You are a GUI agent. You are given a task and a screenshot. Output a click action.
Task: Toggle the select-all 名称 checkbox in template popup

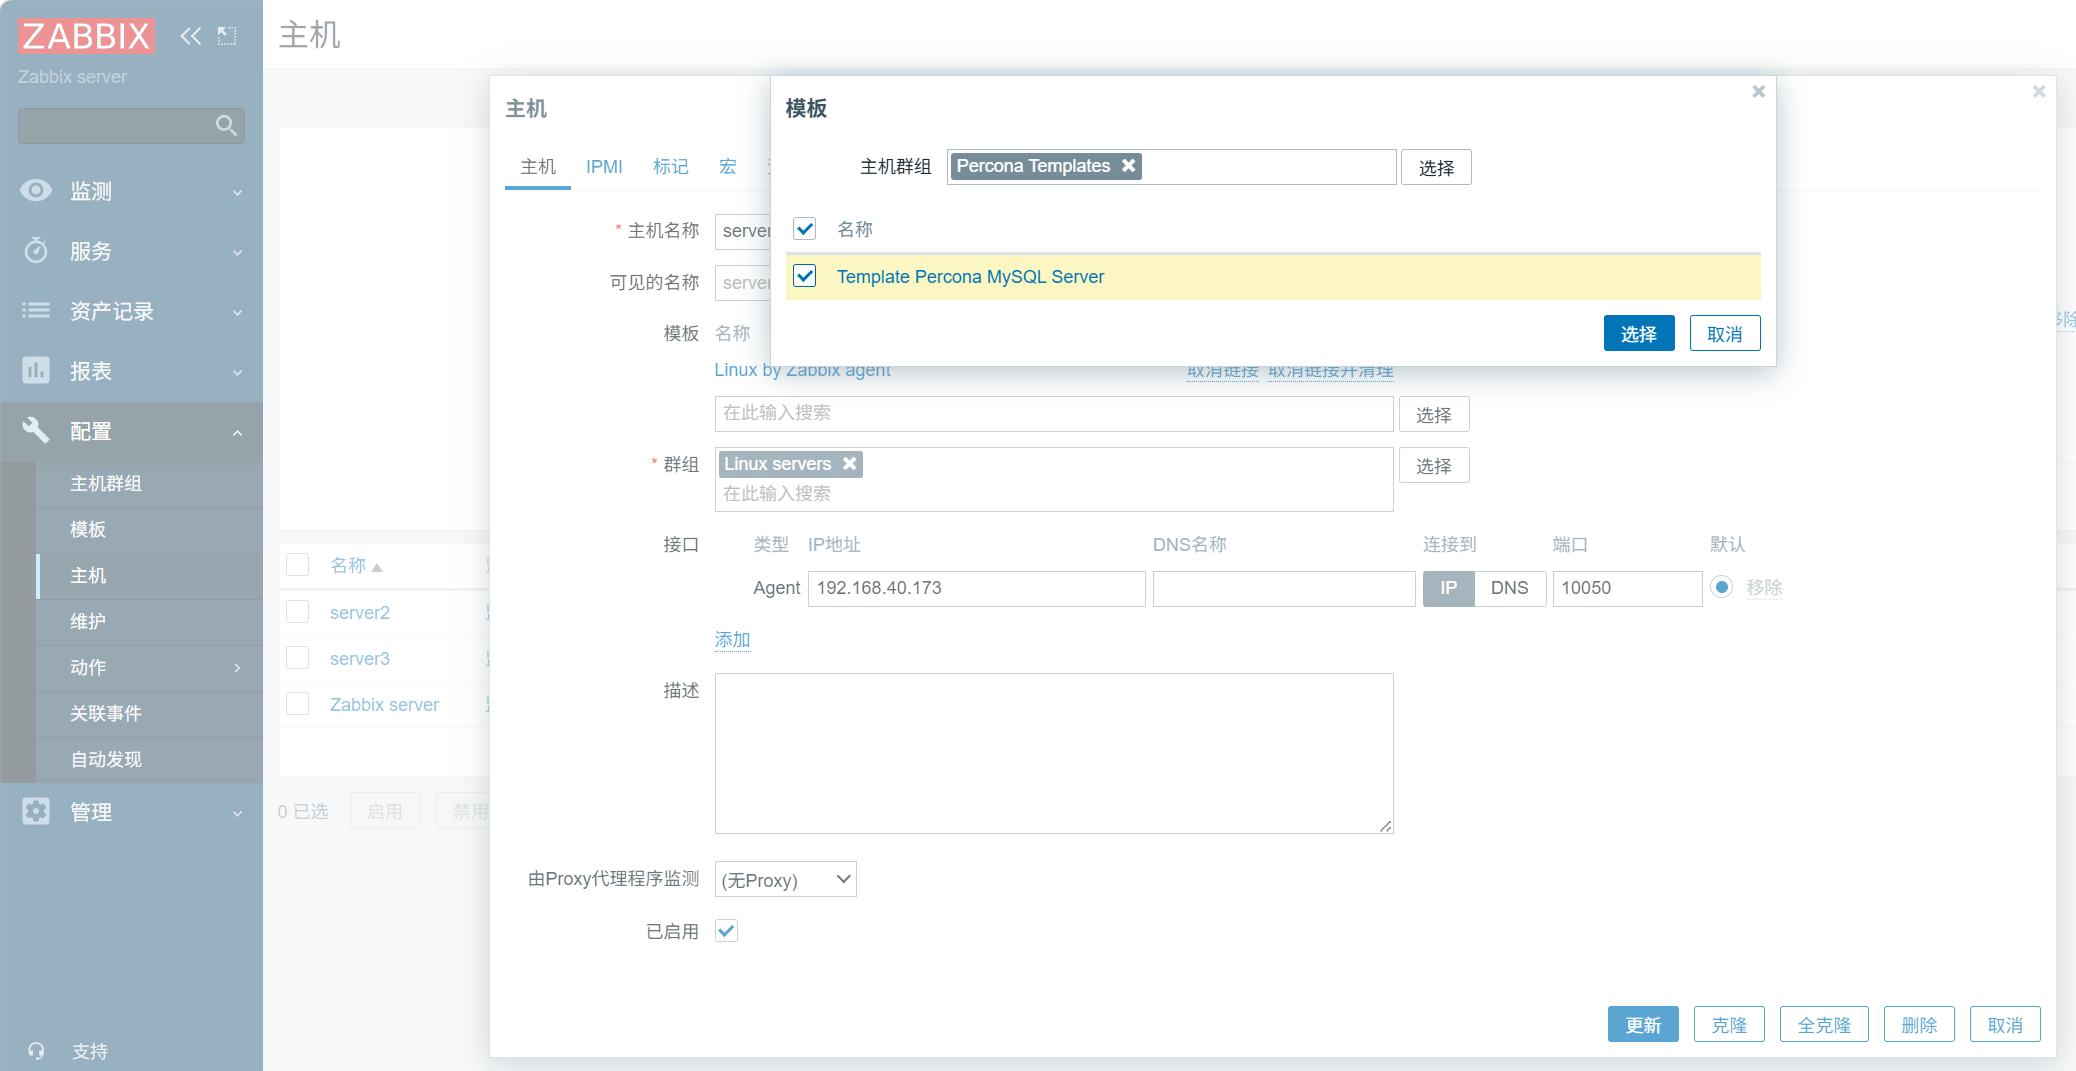(805, 229)
